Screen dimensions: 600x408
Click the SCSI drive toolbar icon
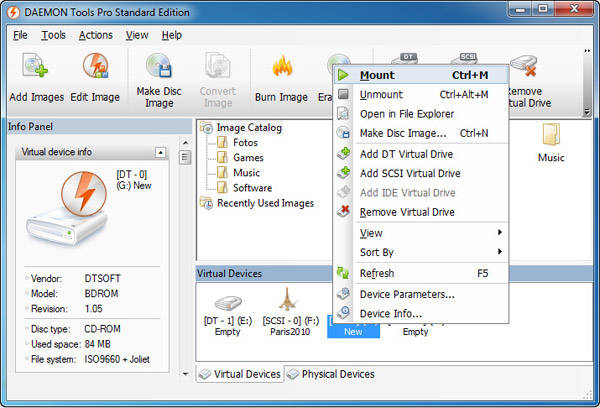[465, 58]
